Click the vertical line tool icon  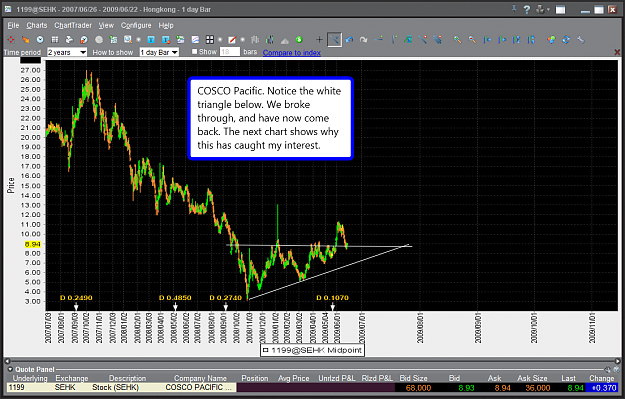click(x=394, y=39)
